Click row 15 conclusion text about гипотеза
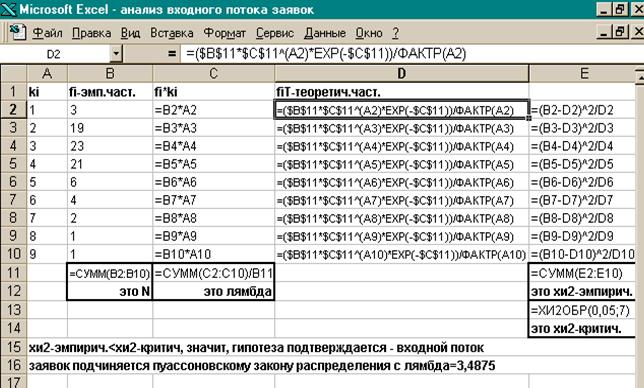The image size is (644, 388). [x=256, y=347]
